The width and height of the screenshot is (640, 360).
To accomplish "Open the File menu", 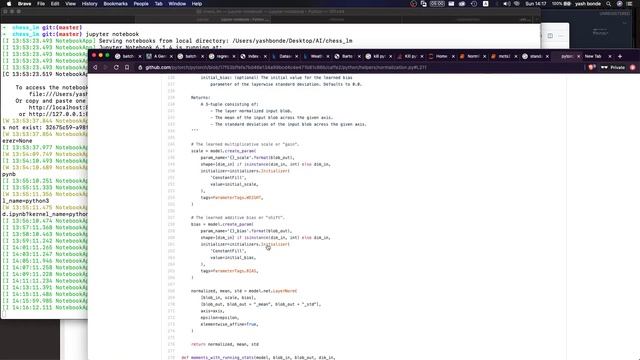I will (41, 4).
